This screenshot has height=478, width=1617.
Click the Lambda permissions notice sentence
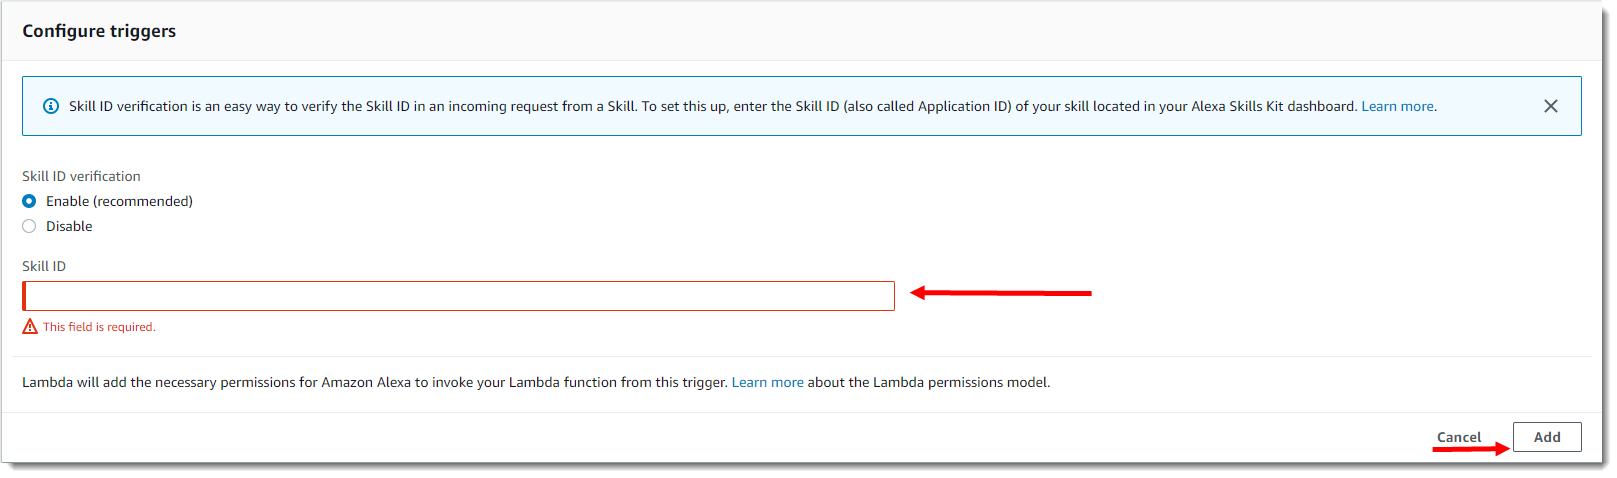click(x=536, y=382)
